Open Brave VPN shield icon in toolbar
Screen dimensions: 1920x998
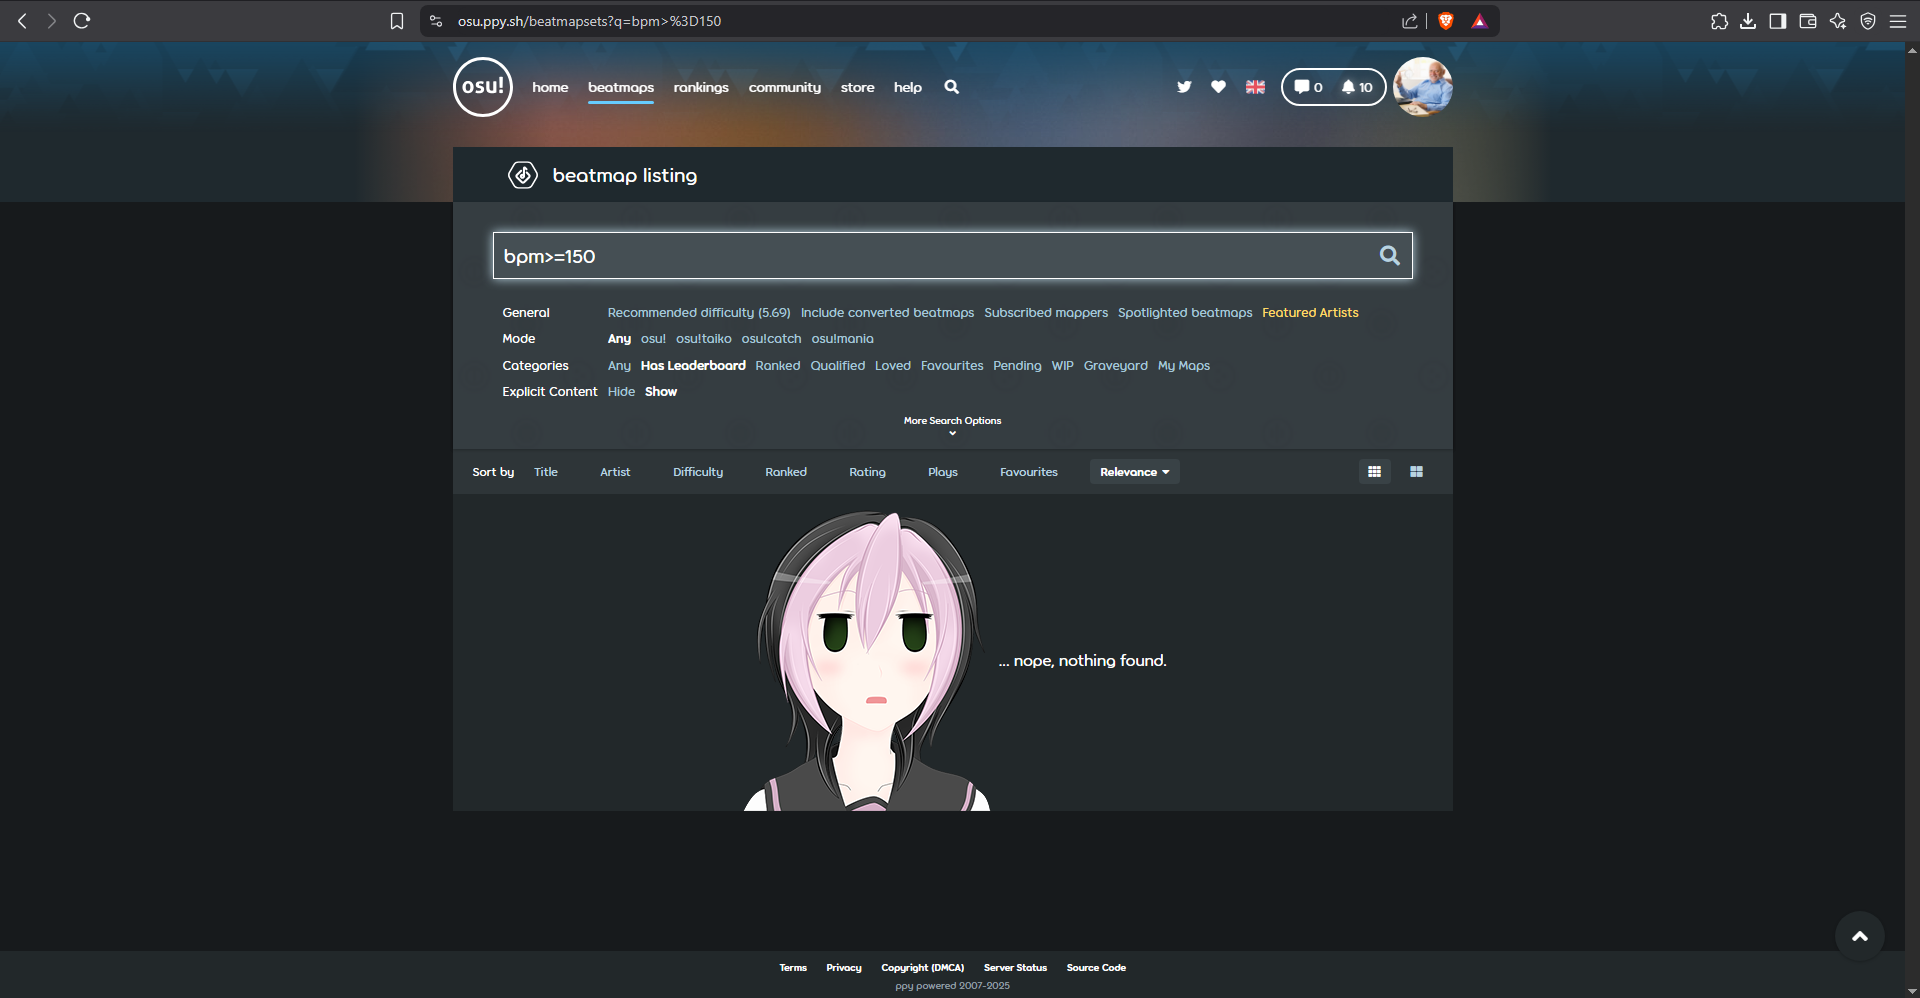1868,21
